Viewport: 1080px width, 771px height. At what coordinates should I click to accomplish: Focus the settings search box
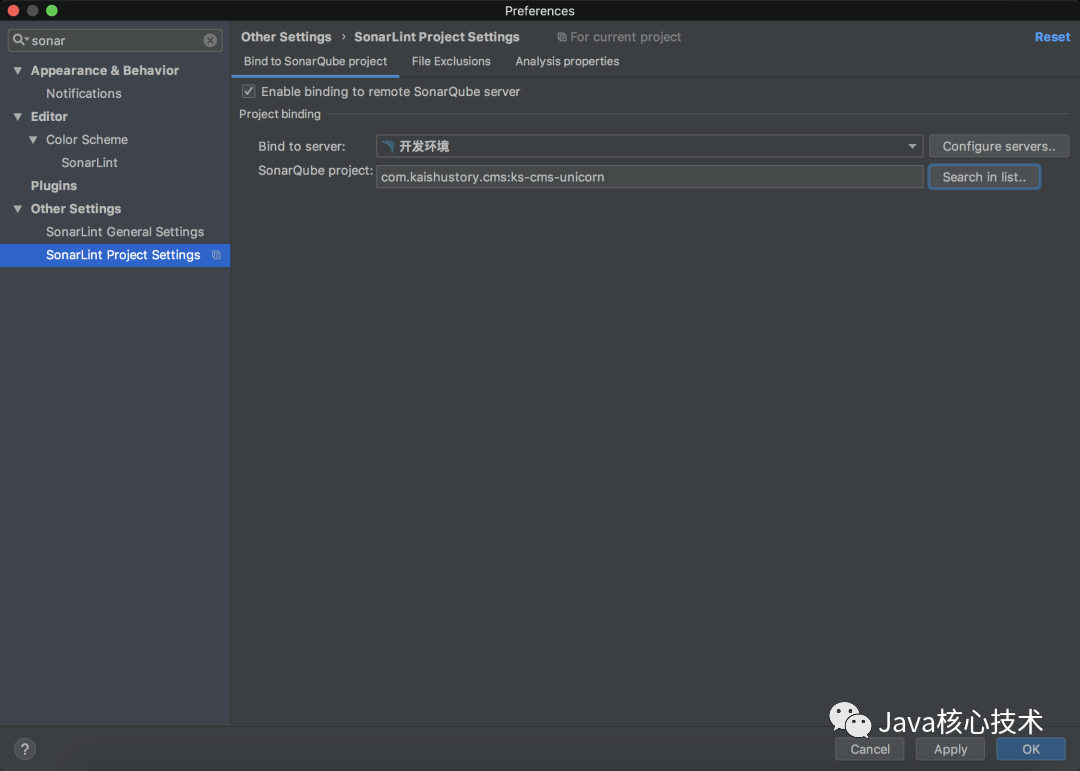click(115, 41)
